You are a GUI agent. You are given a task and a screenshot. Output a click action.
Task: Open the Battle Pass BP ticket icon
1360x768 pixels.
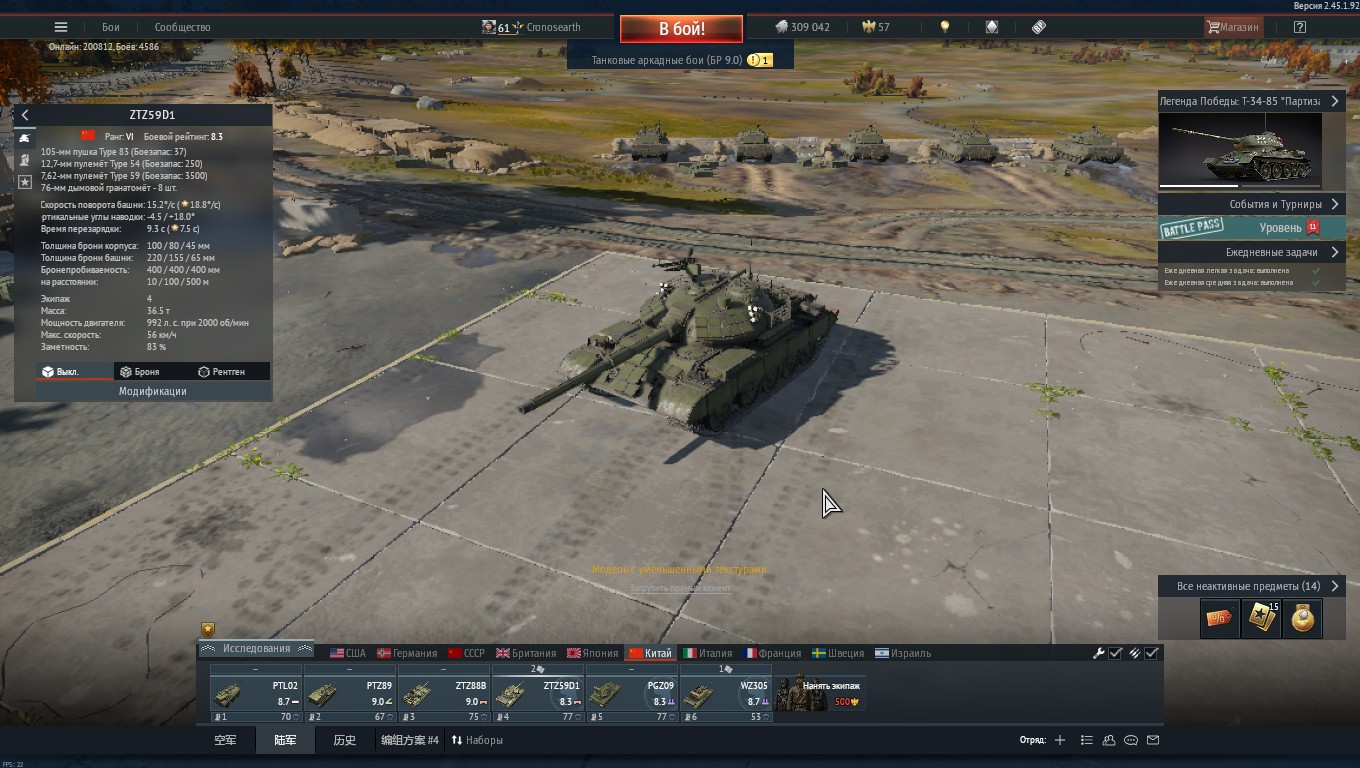click(1039, 27)
